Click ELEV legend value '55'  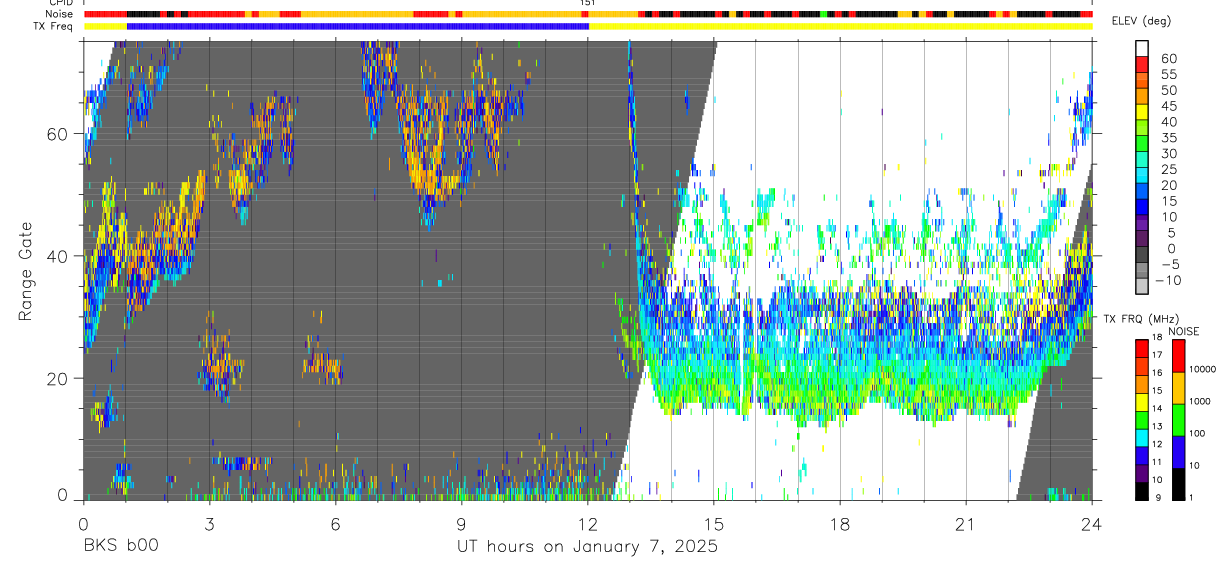pyautogui.click(x=1169, y=74)
